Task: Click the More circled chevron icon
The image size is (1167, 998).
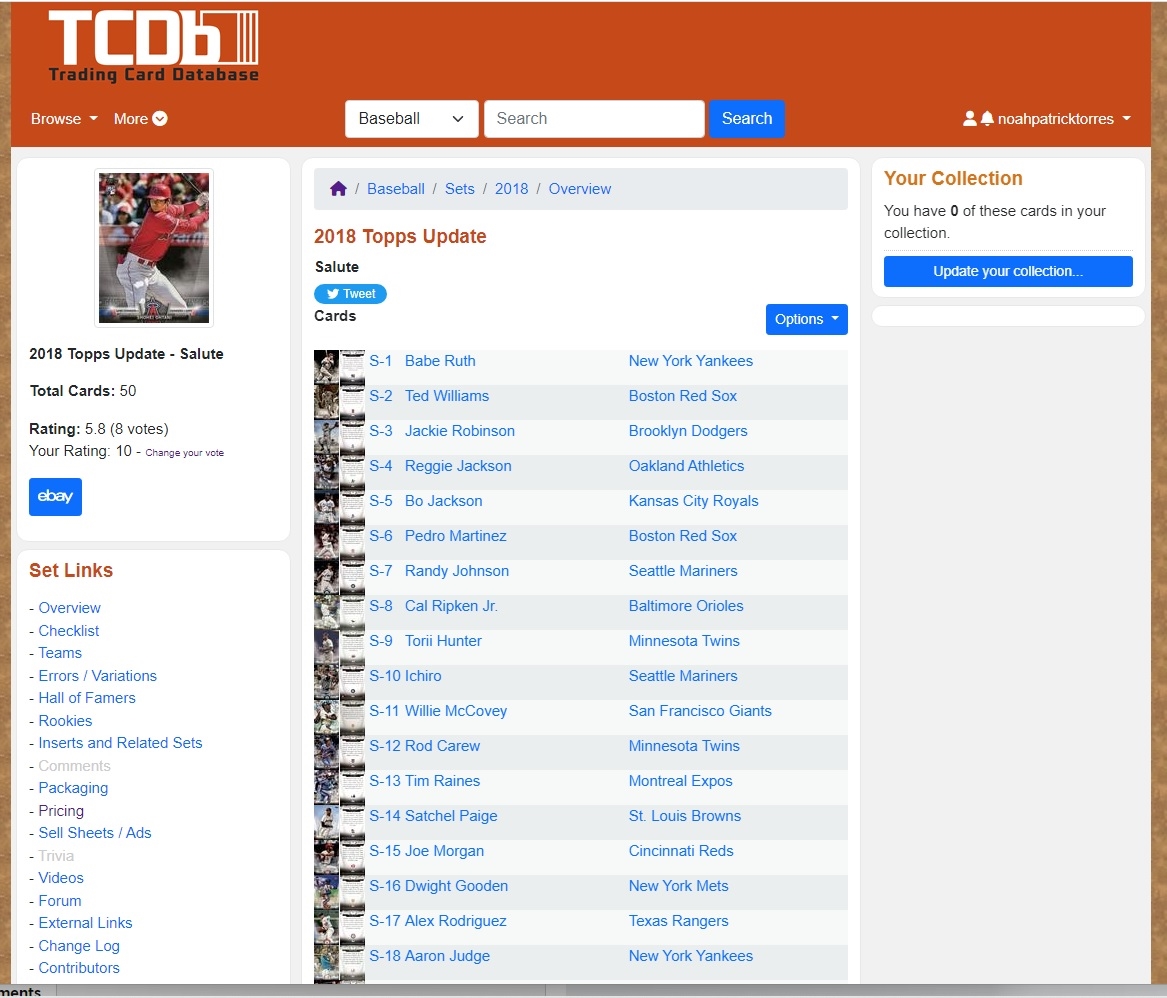Action: (159, 118)
